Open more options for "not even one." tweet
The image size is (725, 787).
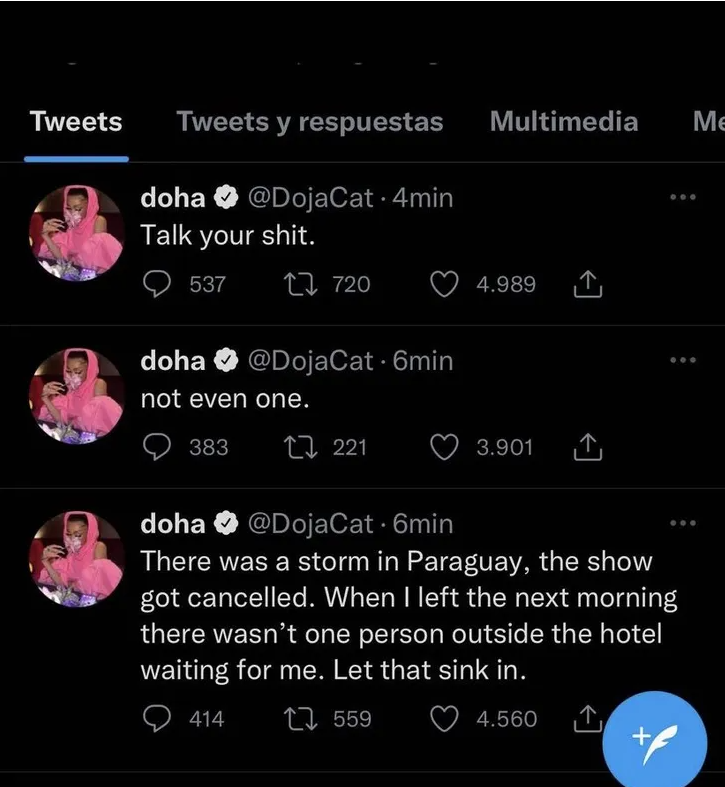682,360
